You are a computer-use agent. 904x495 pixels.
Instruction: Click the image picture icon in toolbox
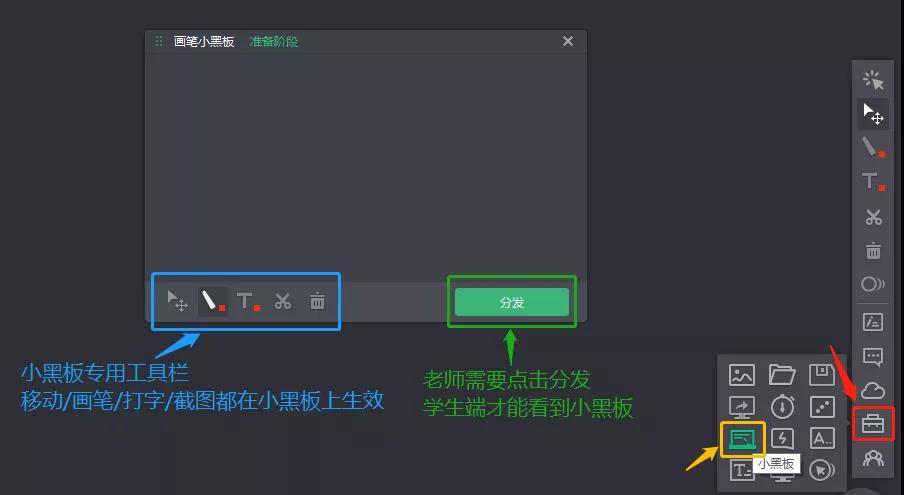[741, 375]
